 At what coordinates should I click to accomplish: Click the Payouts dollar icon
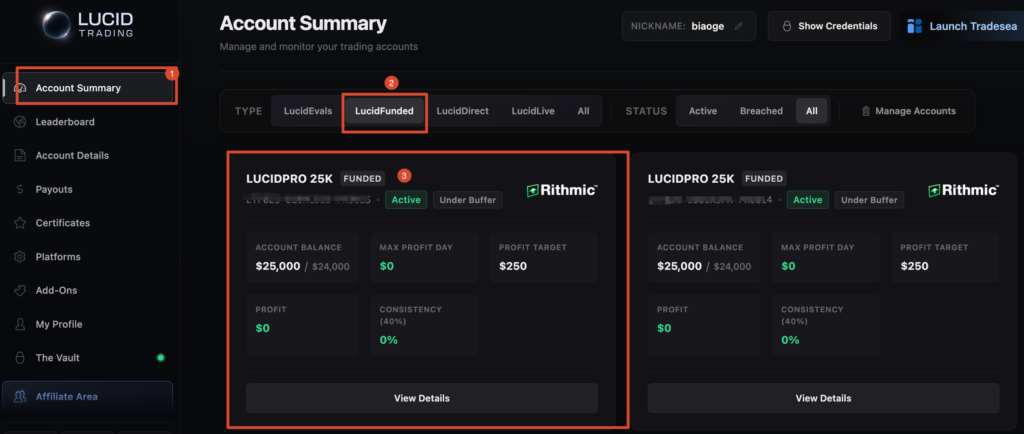click(20, 189)
